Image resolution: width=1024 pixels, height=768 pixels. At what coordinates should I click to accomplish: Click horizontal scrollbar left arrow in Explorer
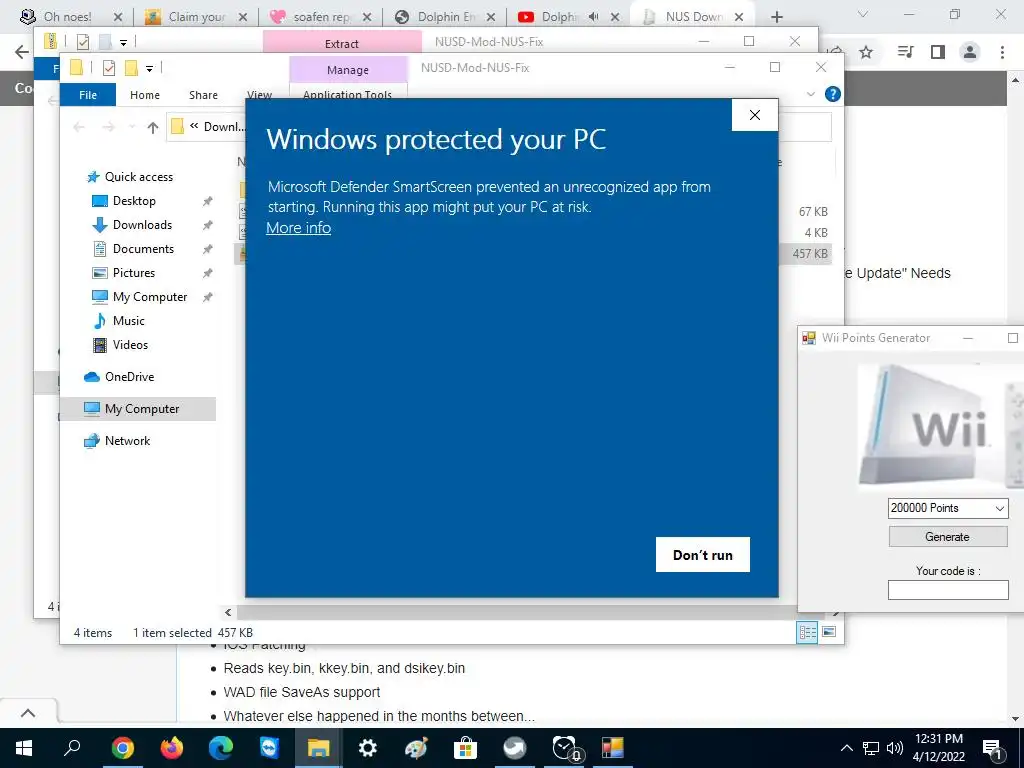[228, 613]
